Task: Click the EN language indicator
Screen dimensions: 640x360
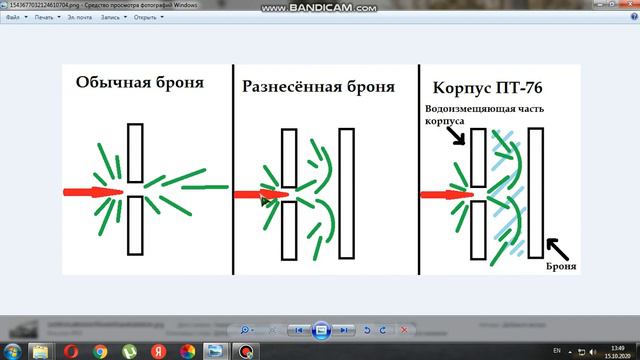Action: click(x=557, y=351)
